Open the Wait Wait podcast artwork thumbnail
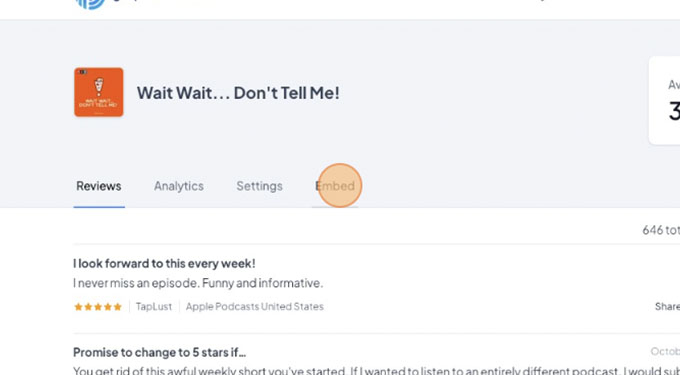Screen dimensions: 680x375 (98, 92)
